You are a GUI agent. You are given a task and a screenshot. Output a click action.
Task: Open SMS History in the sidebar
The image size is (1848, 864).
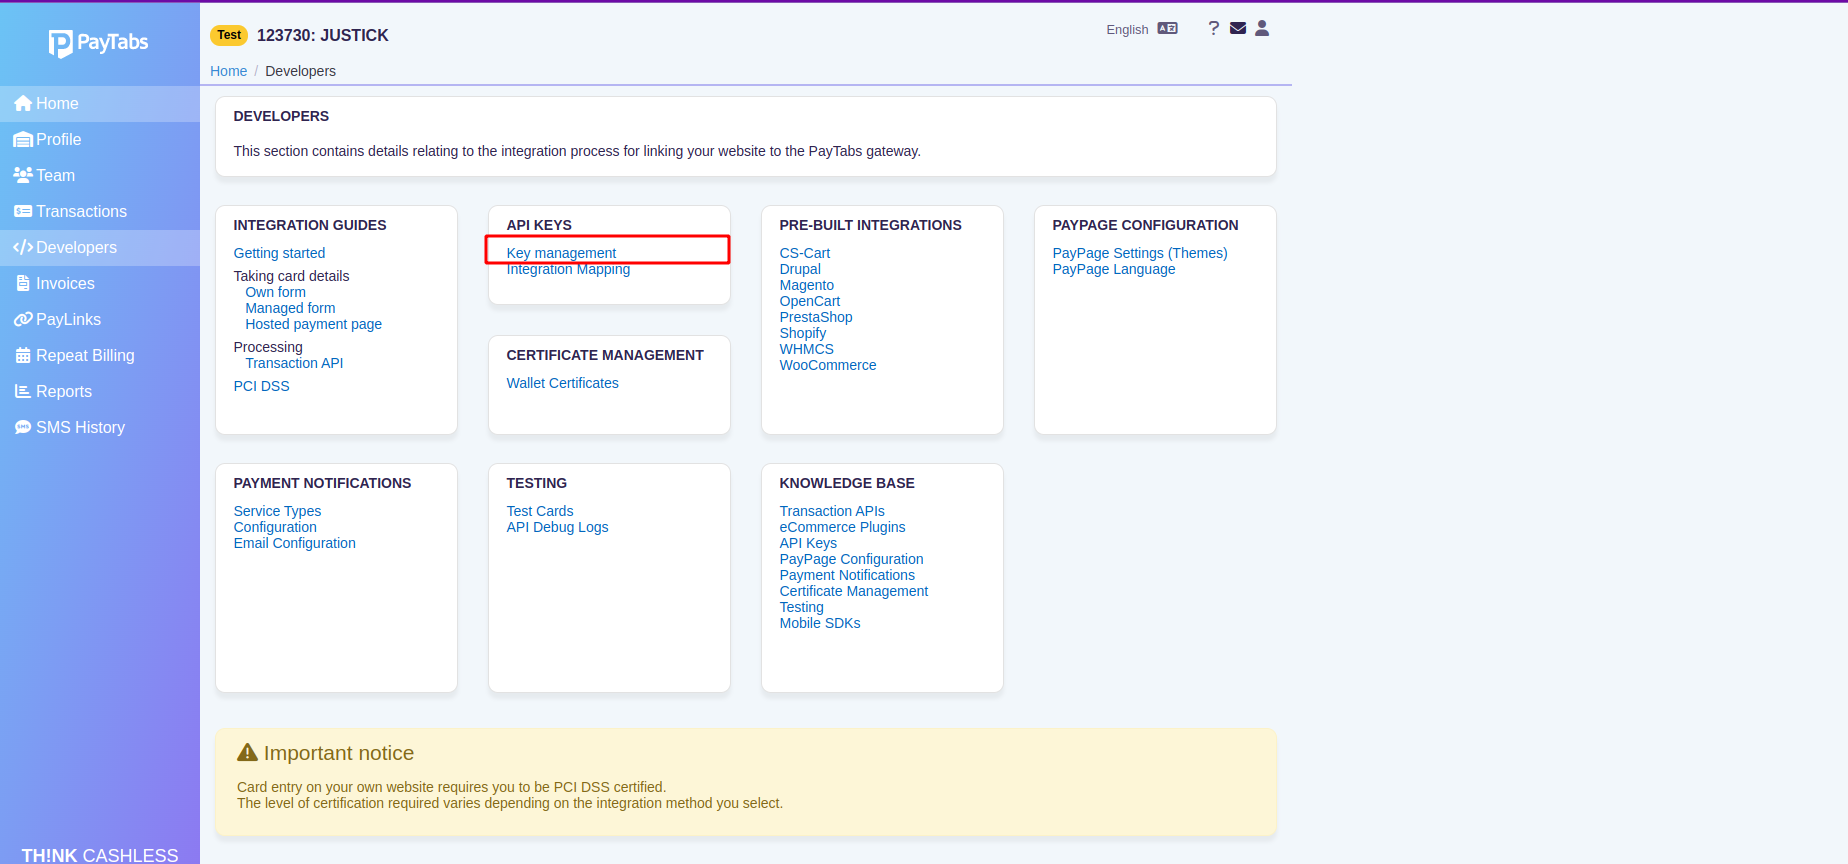click(x=100, y=428)
